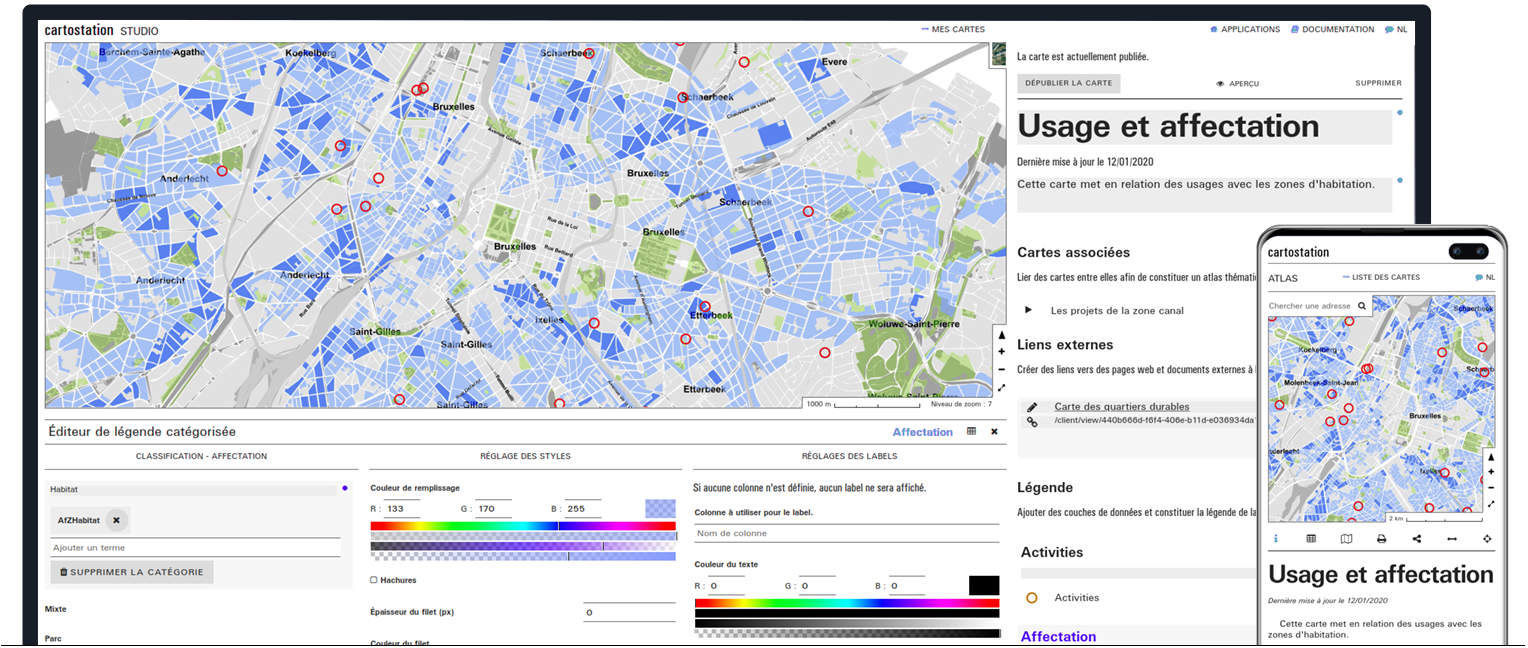Click the search magnifier in mobile address bar
1528x648 pixels.
pyautogui.click(x=1361, y=306)
